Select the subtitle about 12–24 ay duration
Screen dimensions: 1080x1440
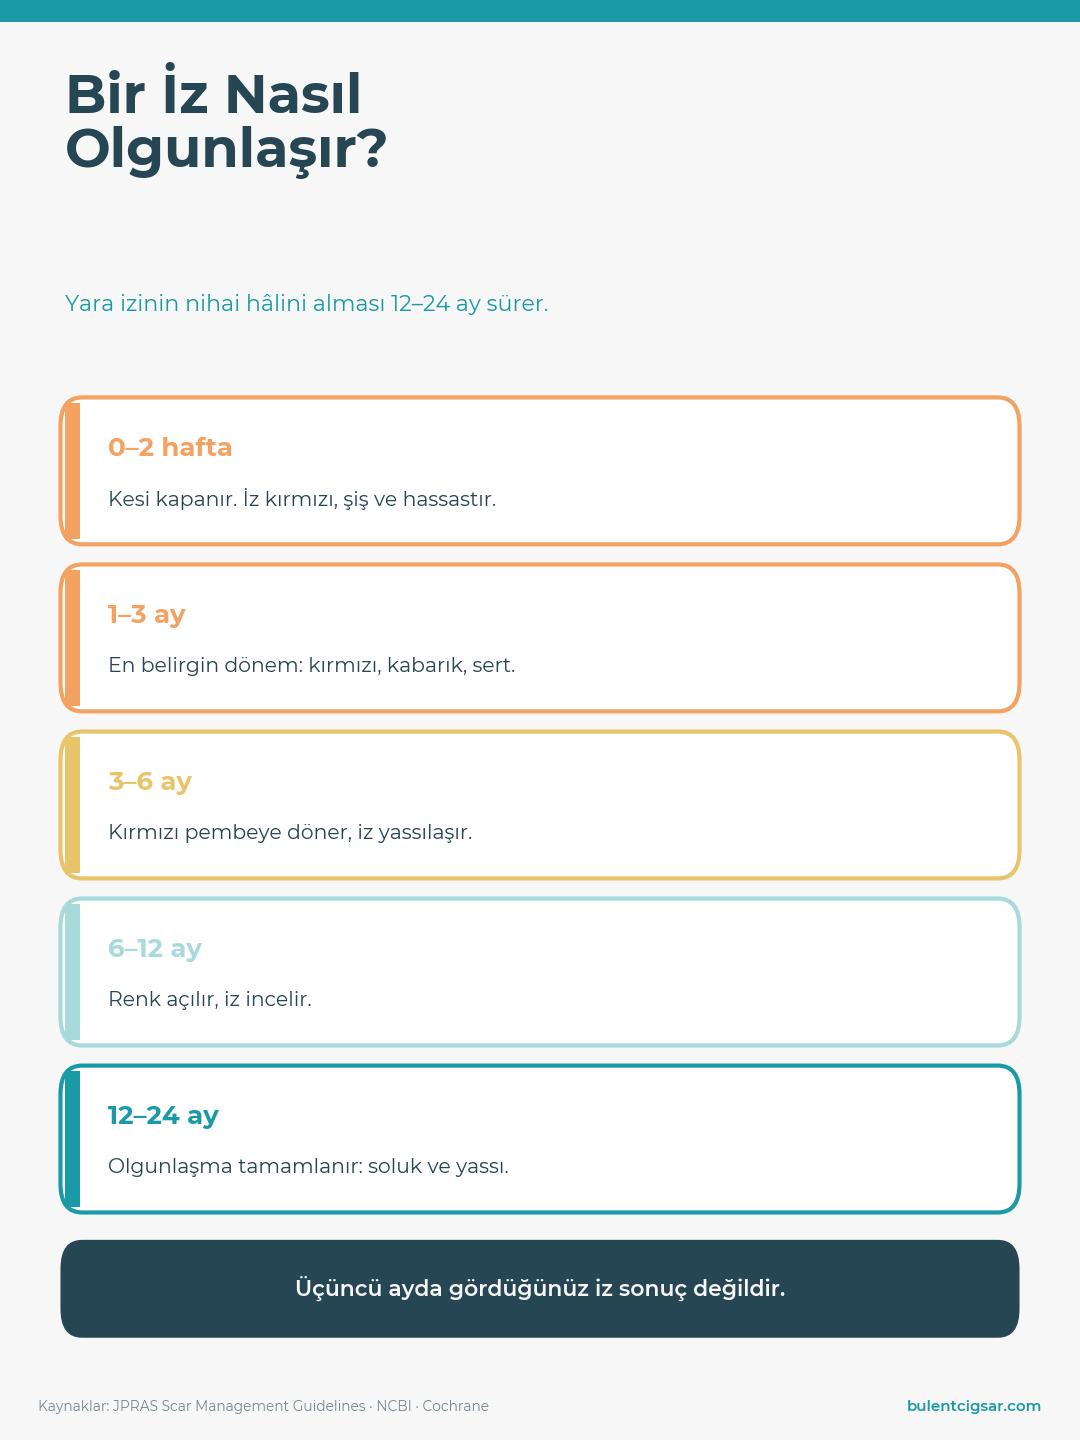307,303
